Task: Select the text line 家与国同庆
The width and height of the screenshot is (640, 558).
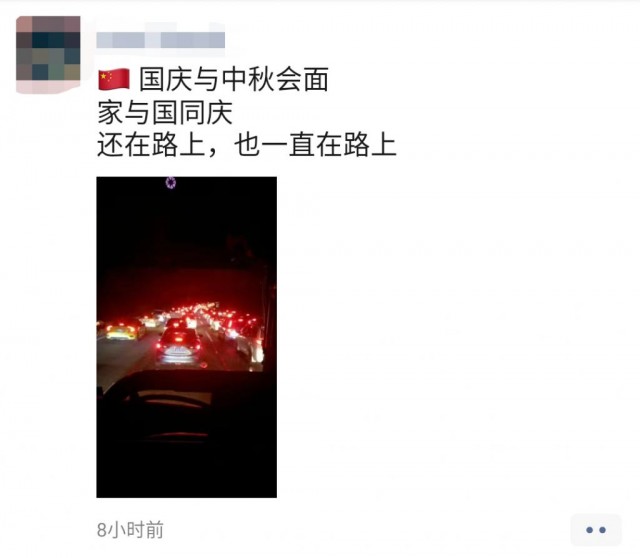Action: (165, 113)
